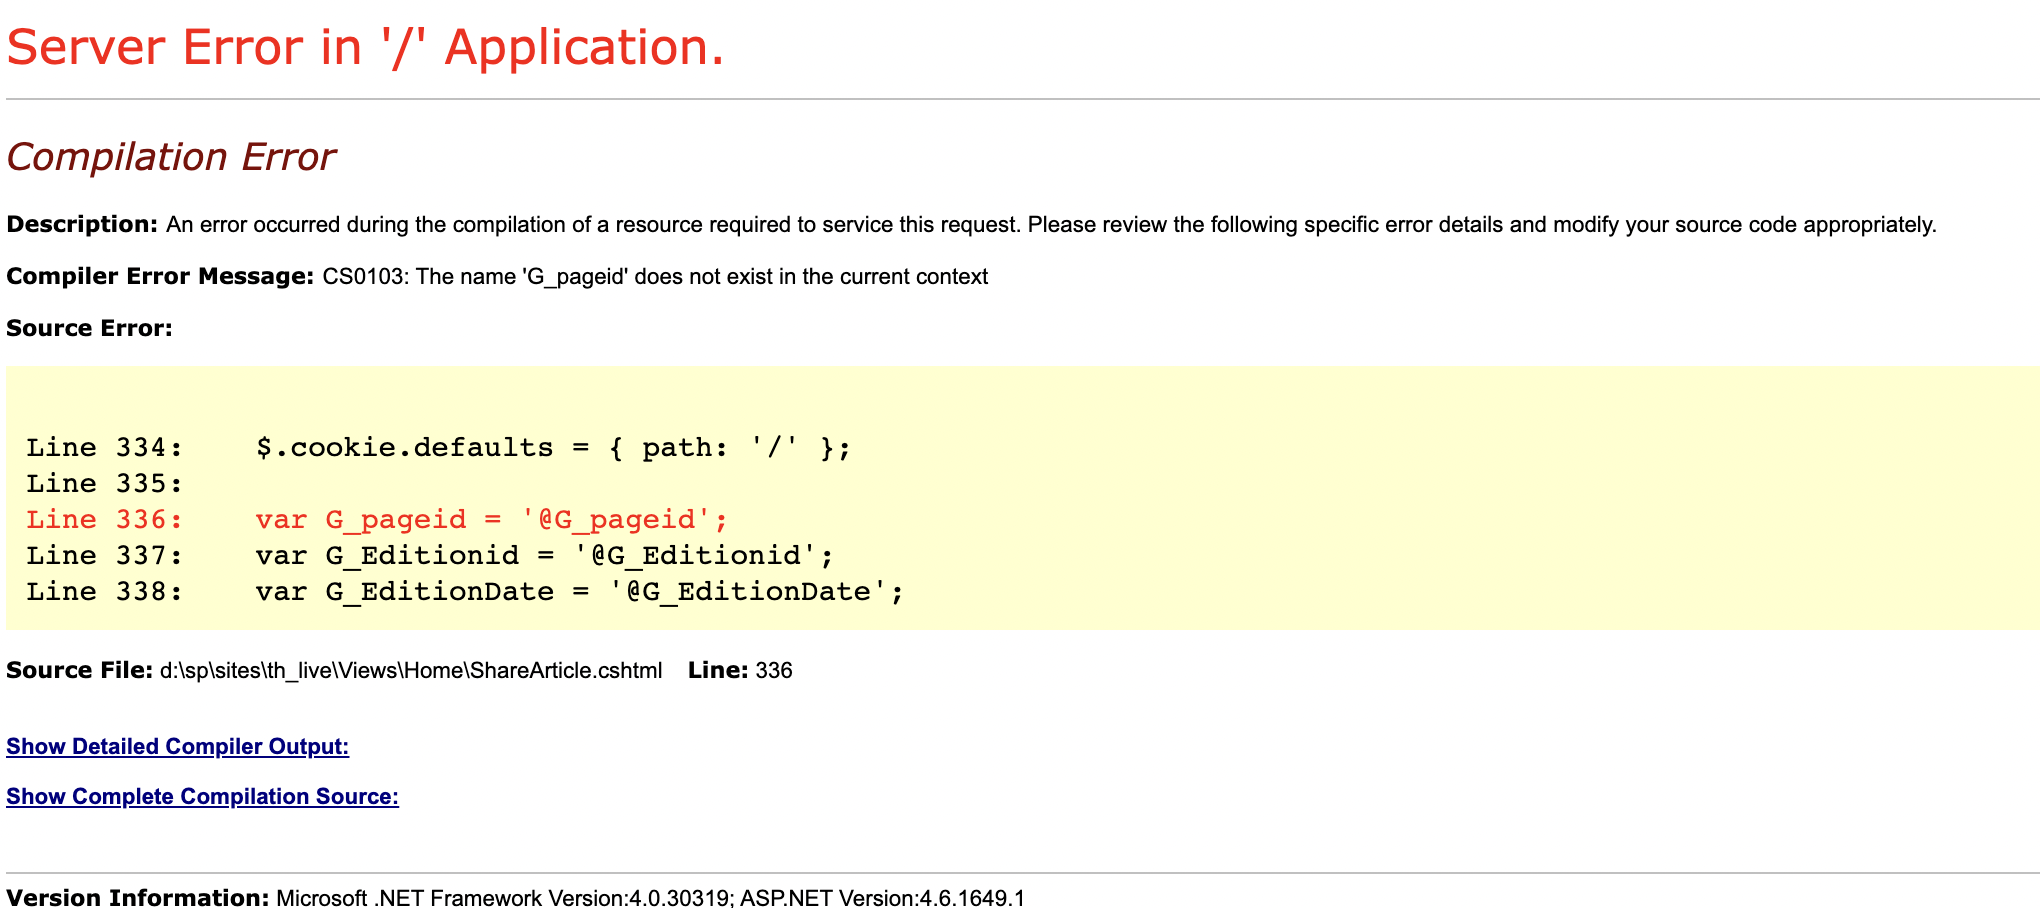Click the Compiler Error Message label
This screenshot has height=908, width=2040.
pos(160,276)
